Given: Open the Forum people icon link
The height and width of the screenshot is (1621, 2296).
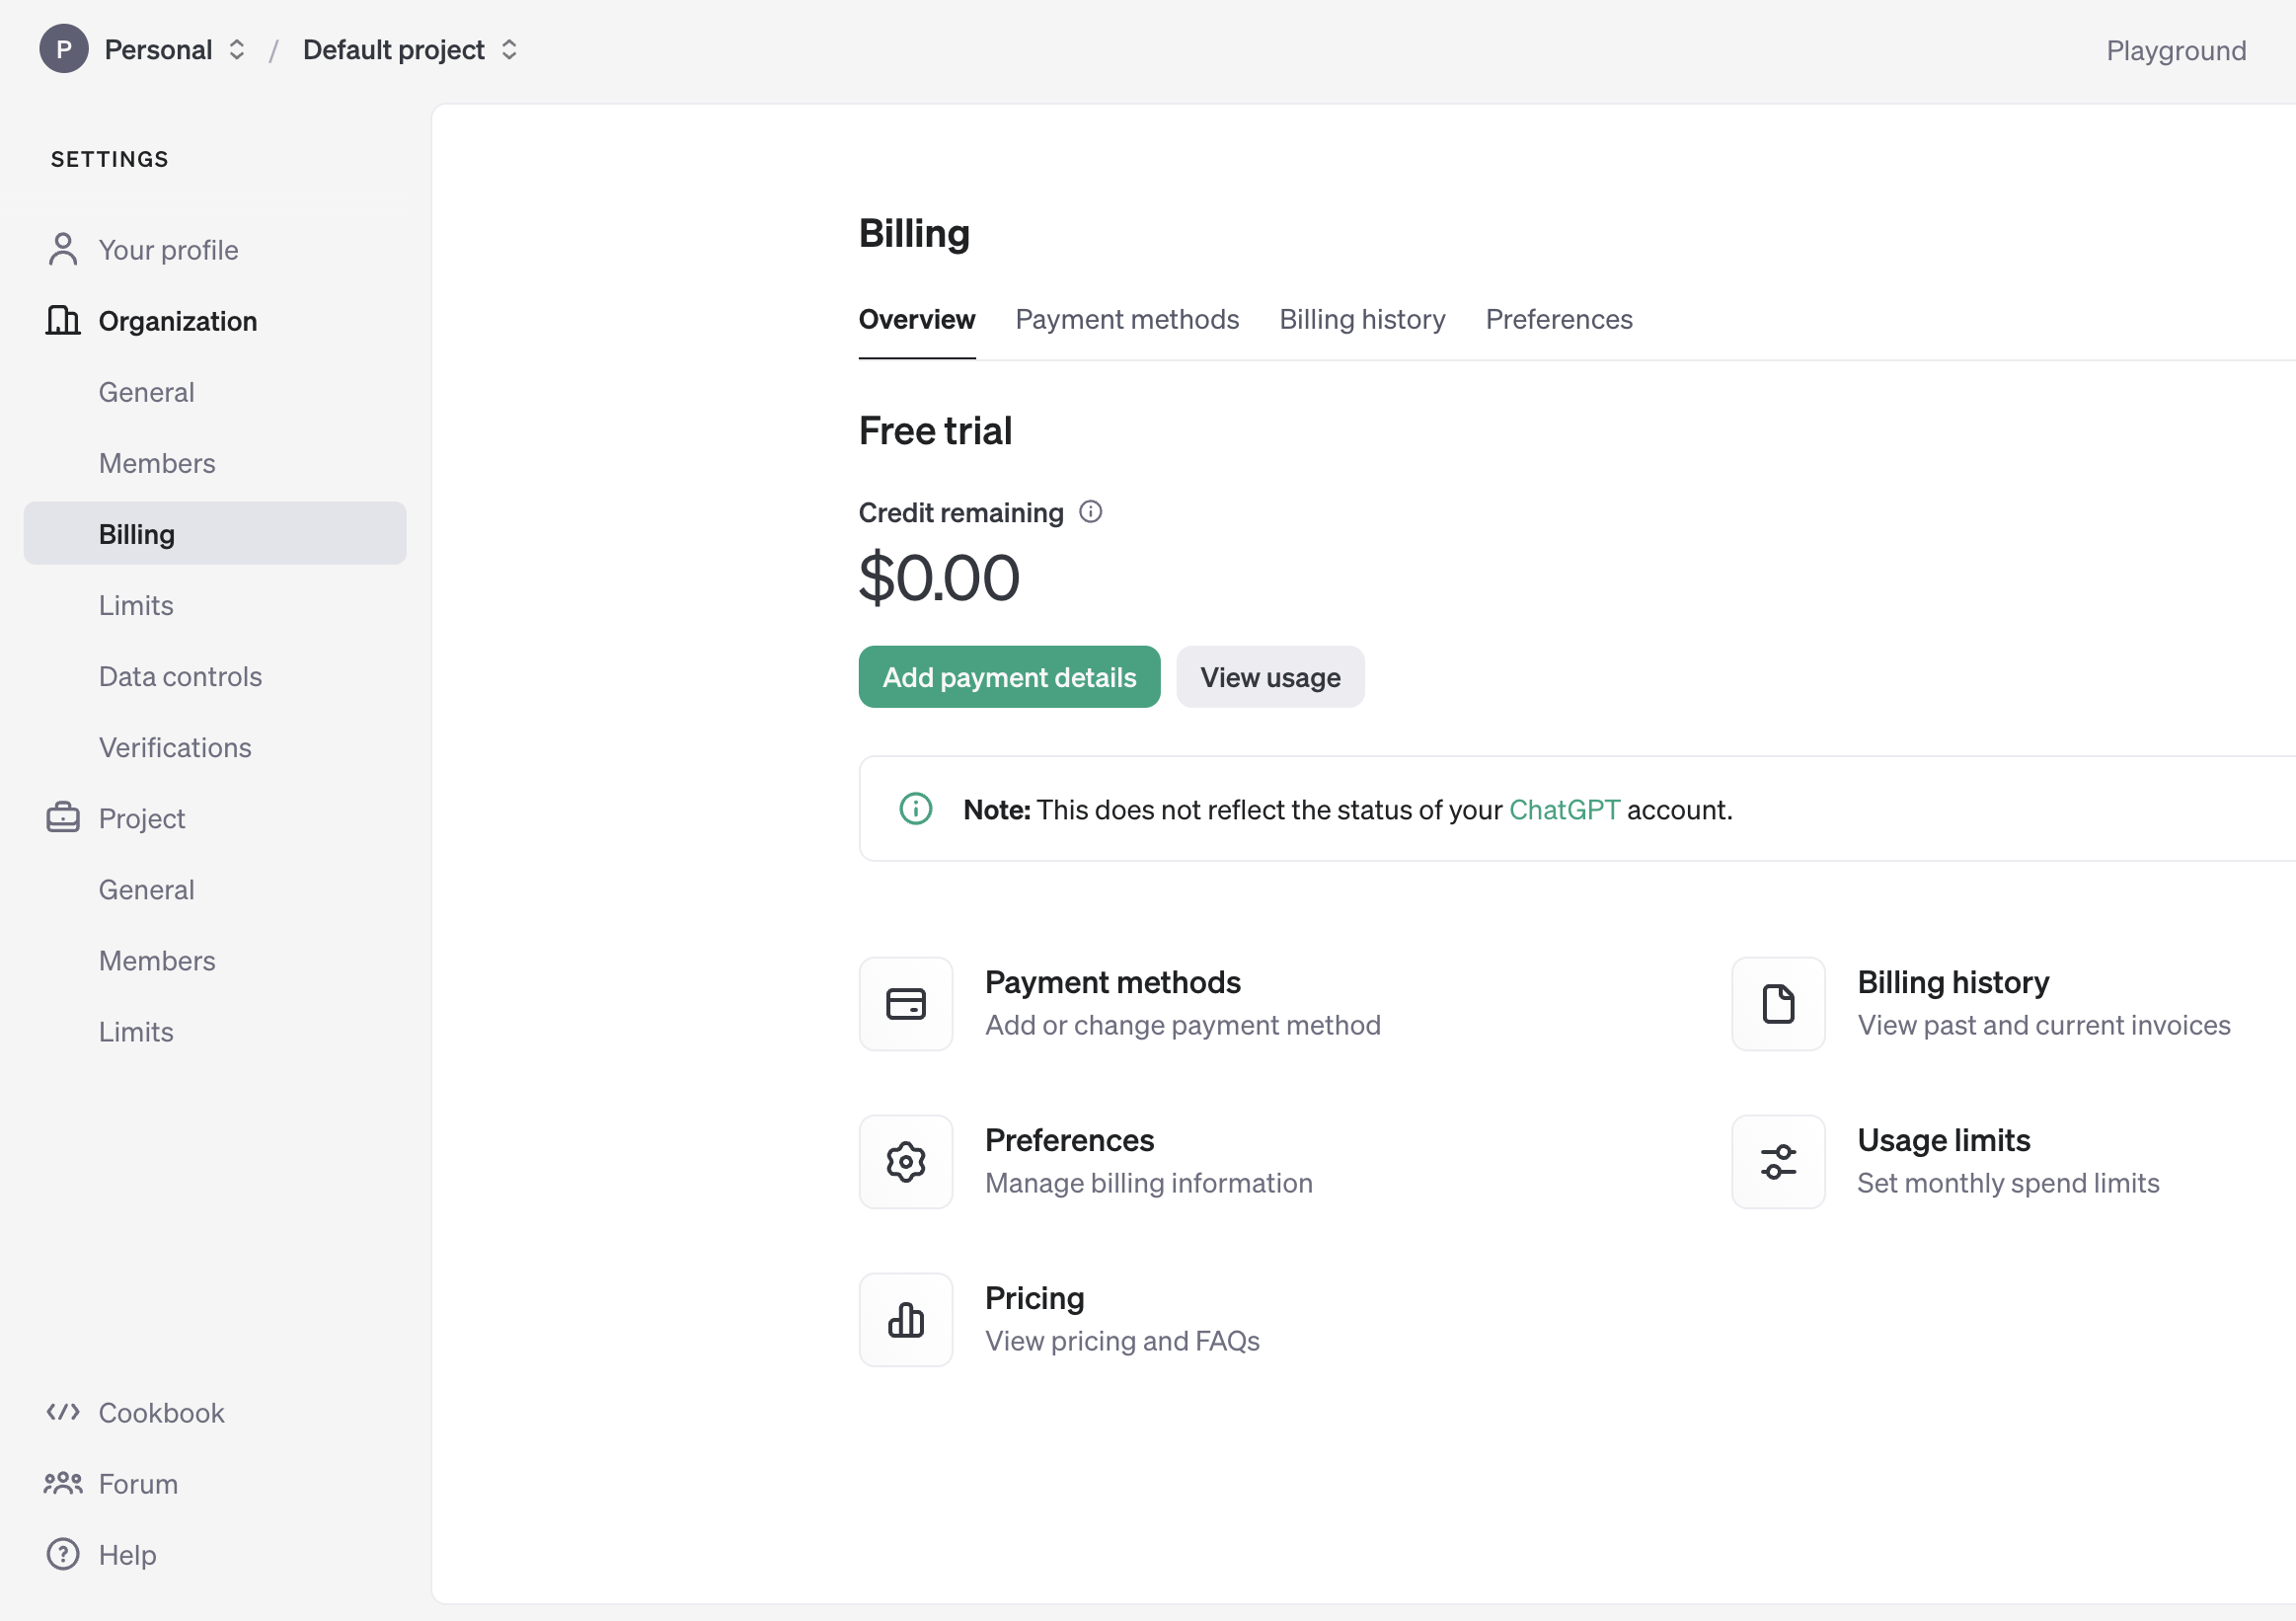Looking at the screenshot, I should click(x=63, y=1483).
